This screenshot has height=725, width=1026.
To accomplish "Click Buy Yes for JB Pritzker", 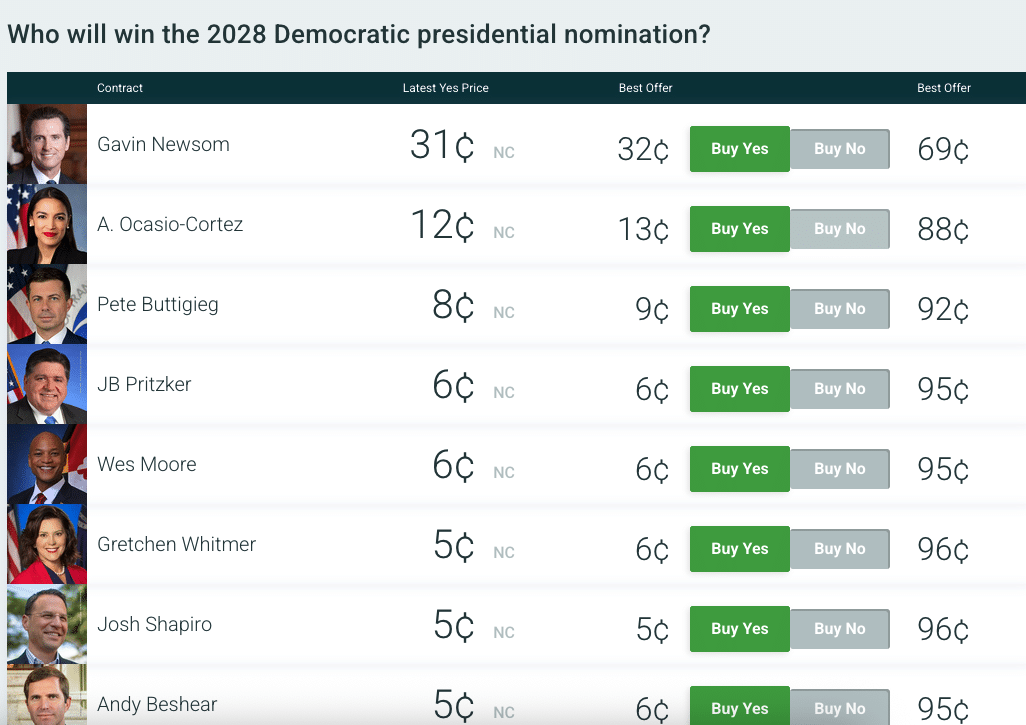I will click(740, 389).
